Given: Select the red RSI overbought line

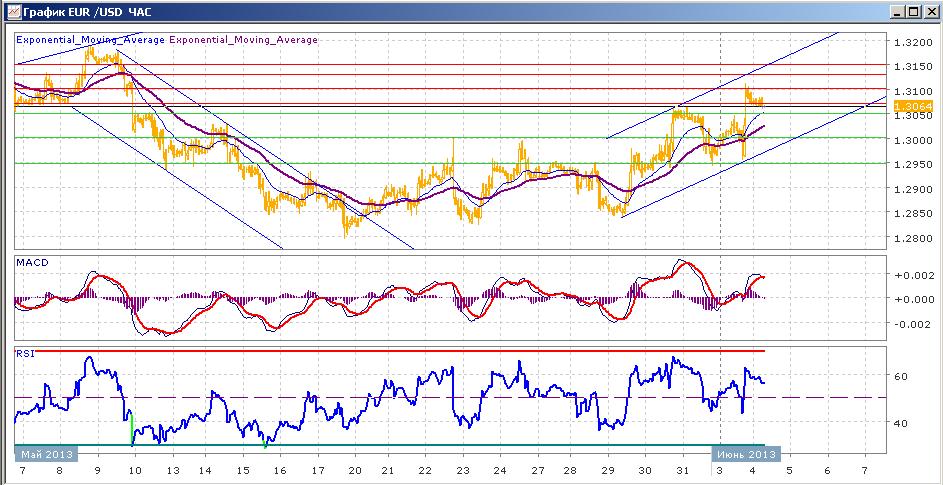Looking at the screenshot, I should (390, 350).
